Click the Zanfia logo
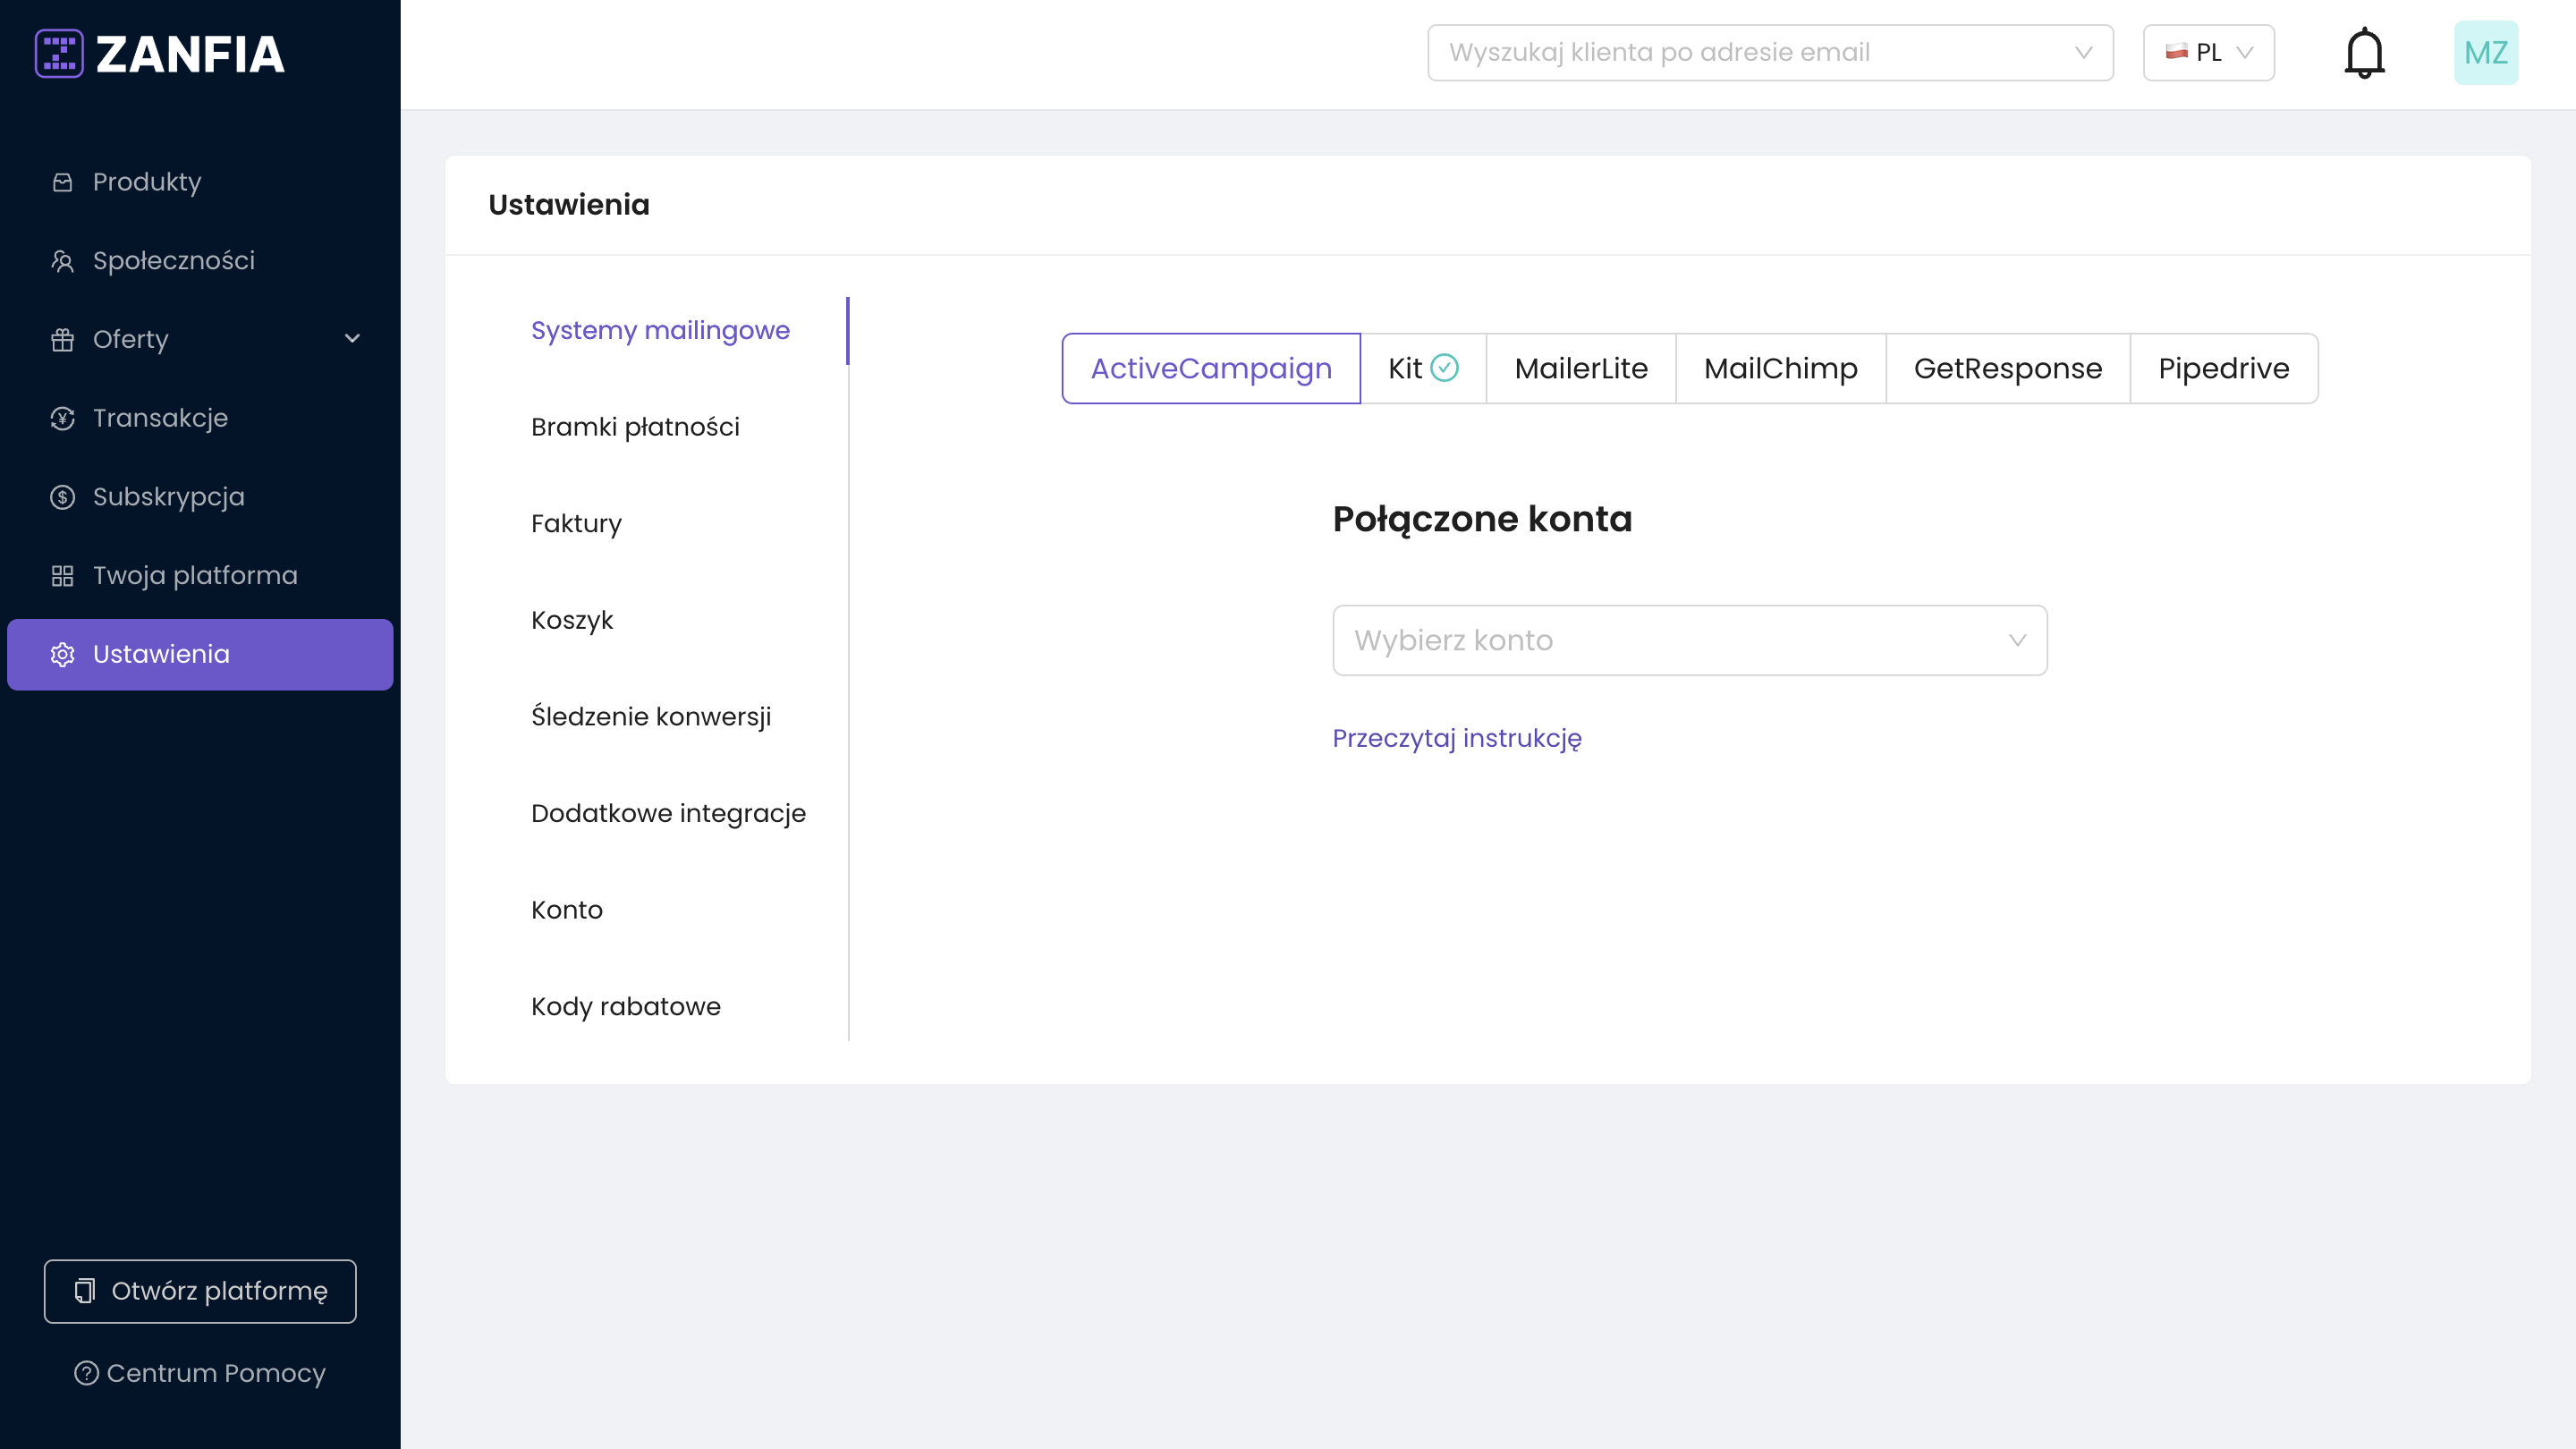This screenshot has width=2576, height=1449. pyautogui.click(x=160, y=54)
